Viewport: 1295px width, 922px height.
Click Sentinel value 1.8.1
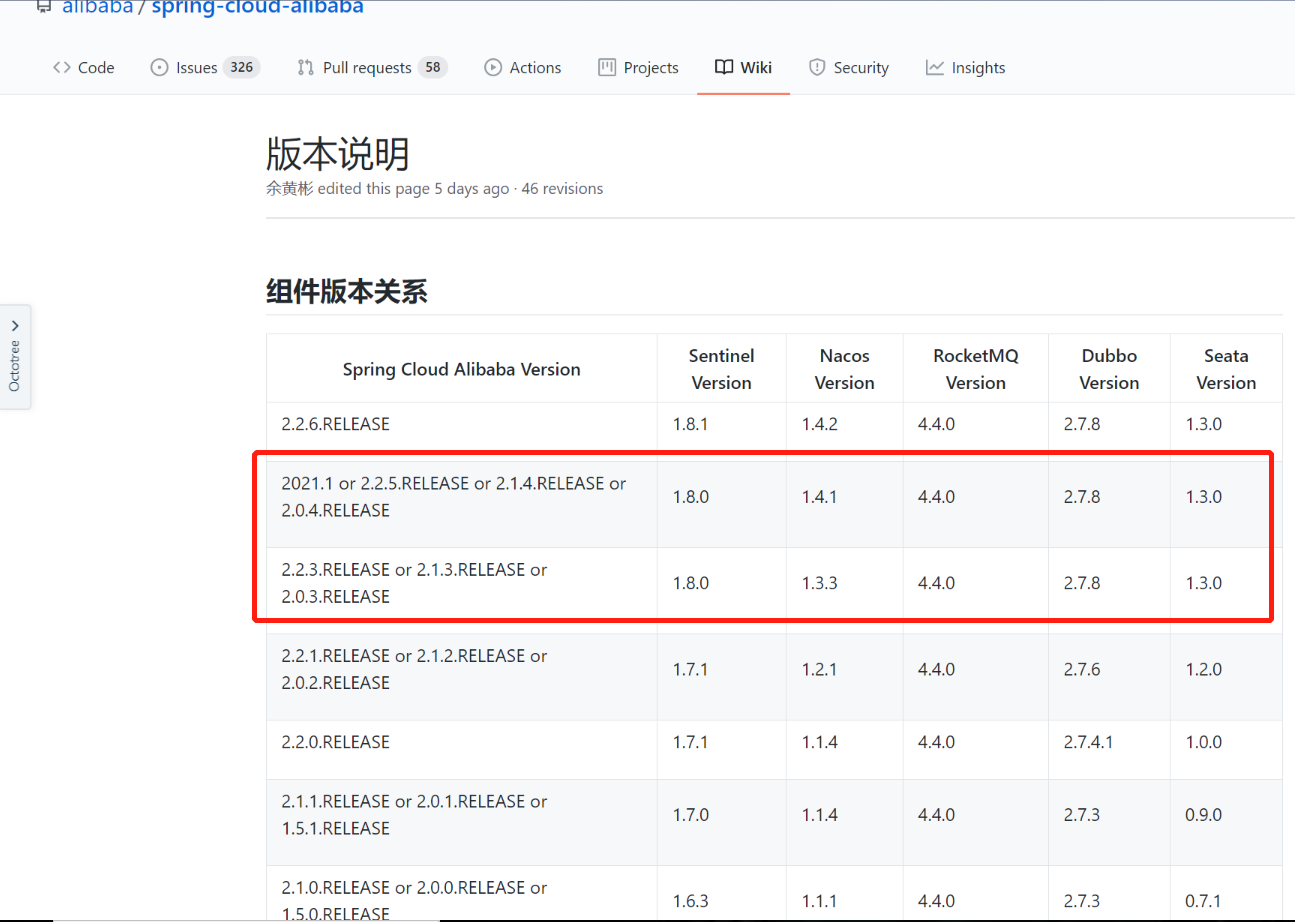(x=691, y=424)
